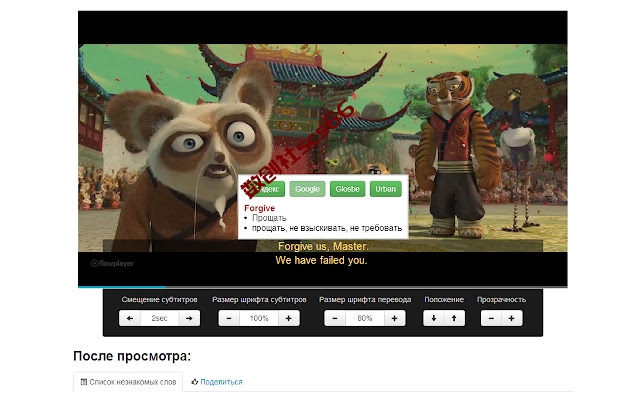This screenshot has width=640, height=400.
Task: Select 'прощать, не взыскивать, не требовать' translation
Action: pyautogui.click(x=327, y=228)
